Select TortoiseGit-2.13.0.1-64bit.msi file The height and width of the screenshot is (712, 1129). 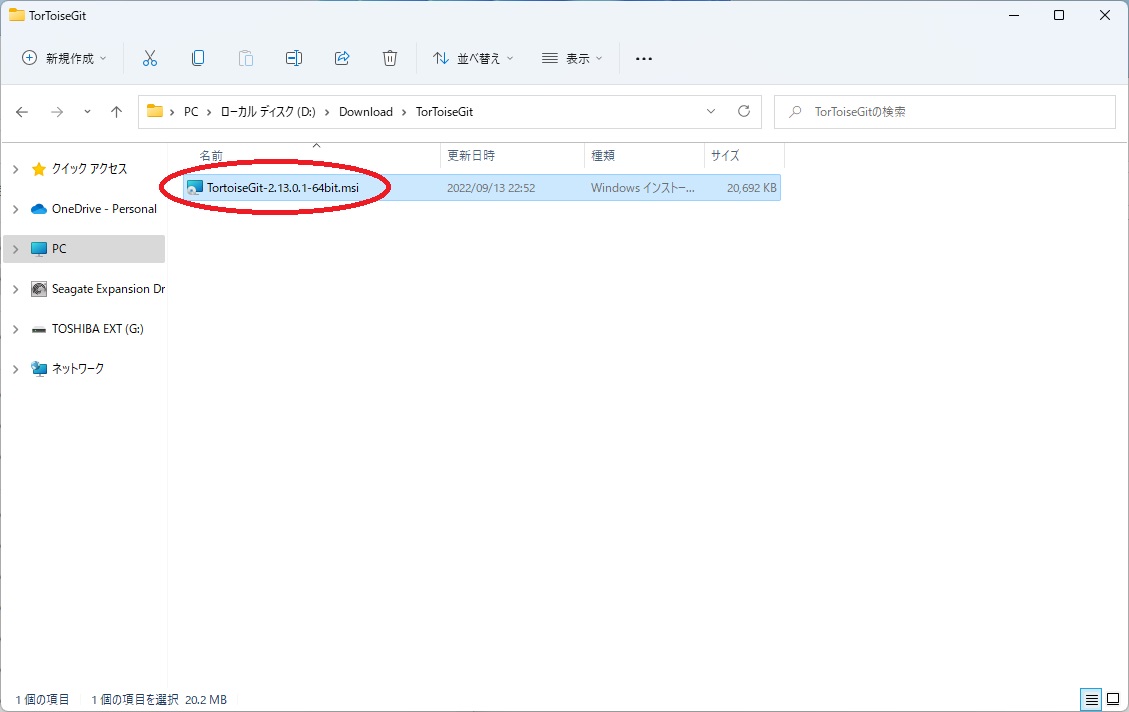(283, 188)
